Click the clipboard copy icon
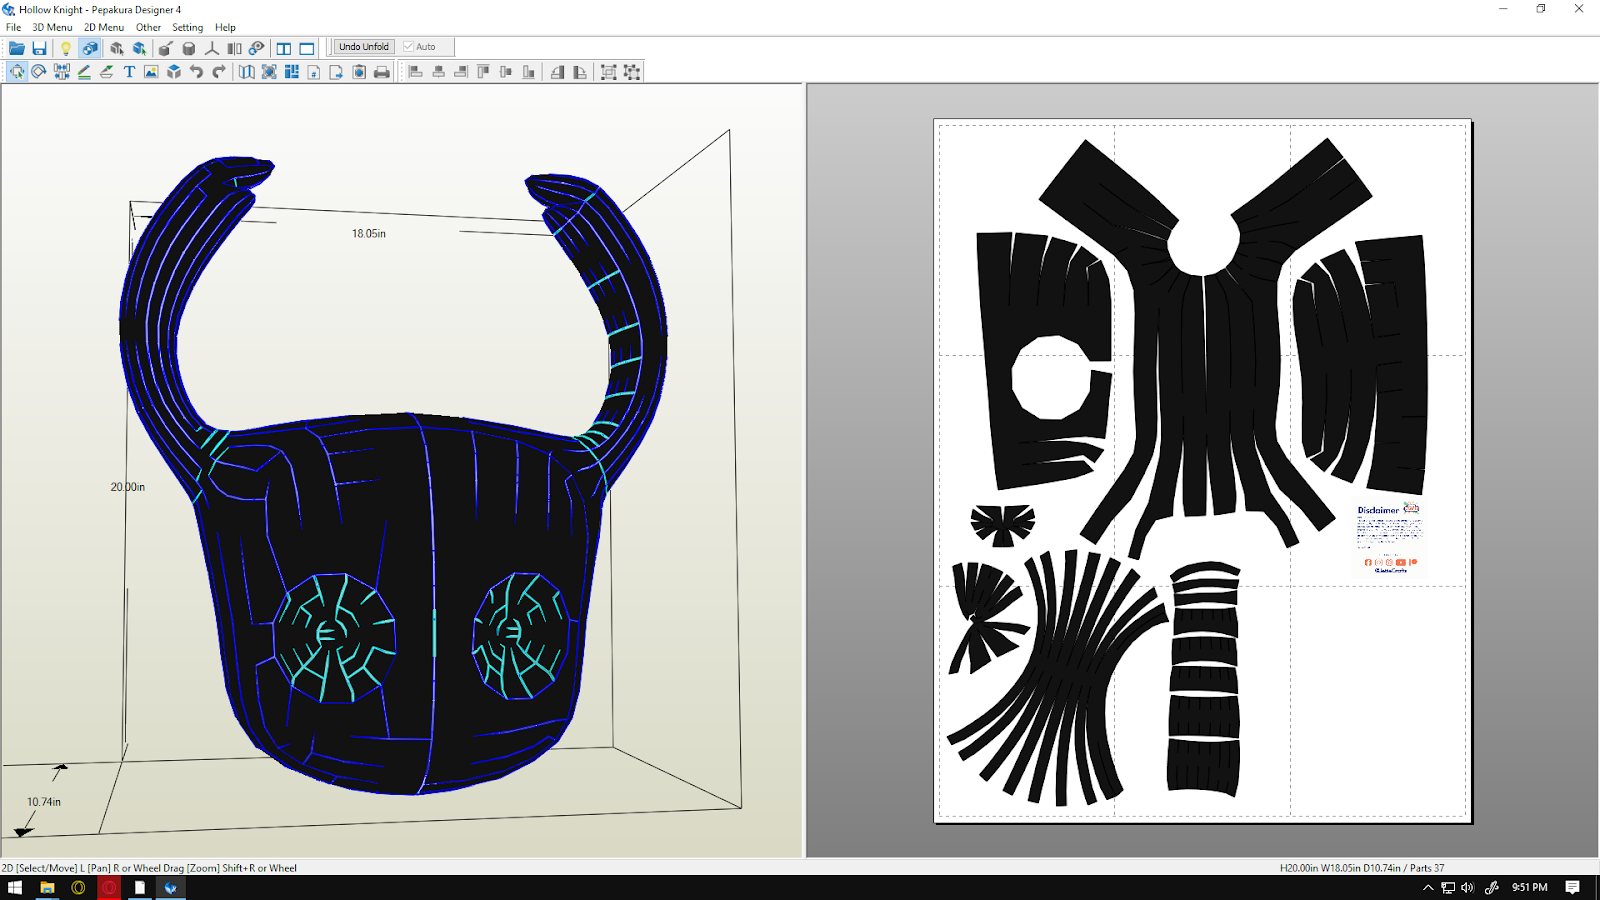 coord(359,72)
